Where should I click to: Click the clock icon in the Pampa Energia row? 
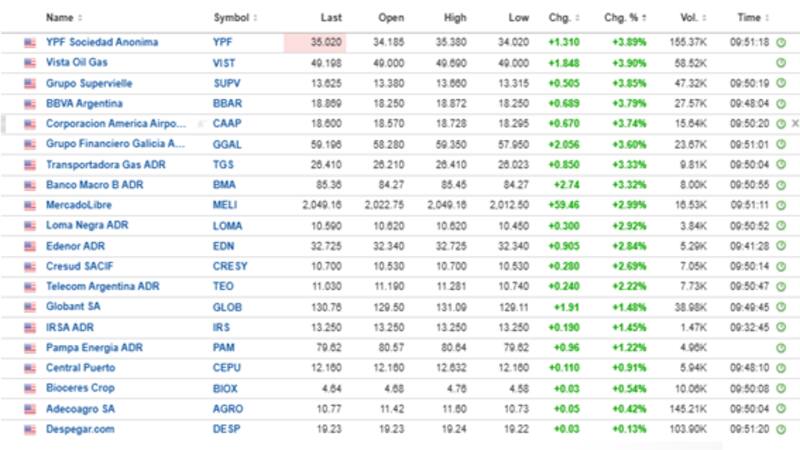click(781, 348)
